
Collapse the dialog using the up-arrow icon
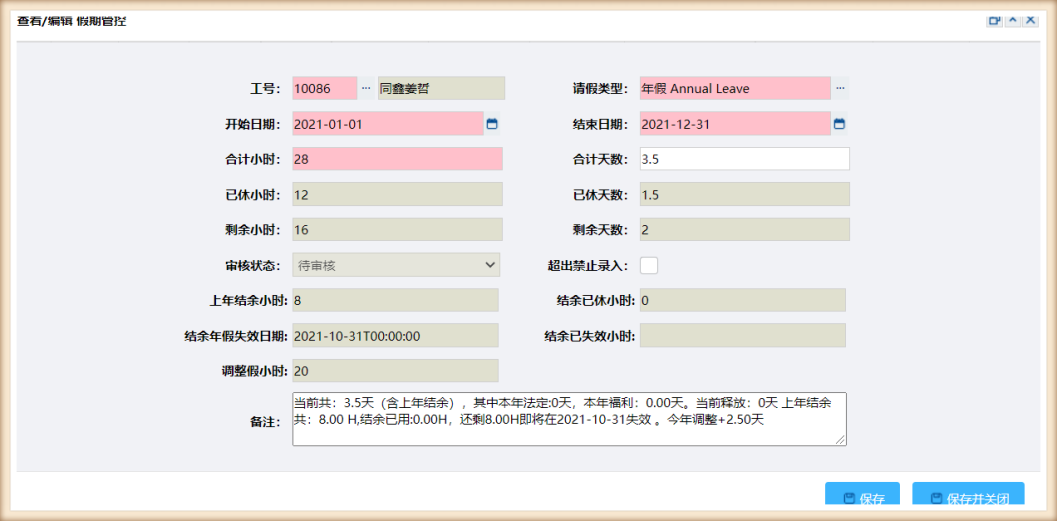click(x=1012, y=20)
